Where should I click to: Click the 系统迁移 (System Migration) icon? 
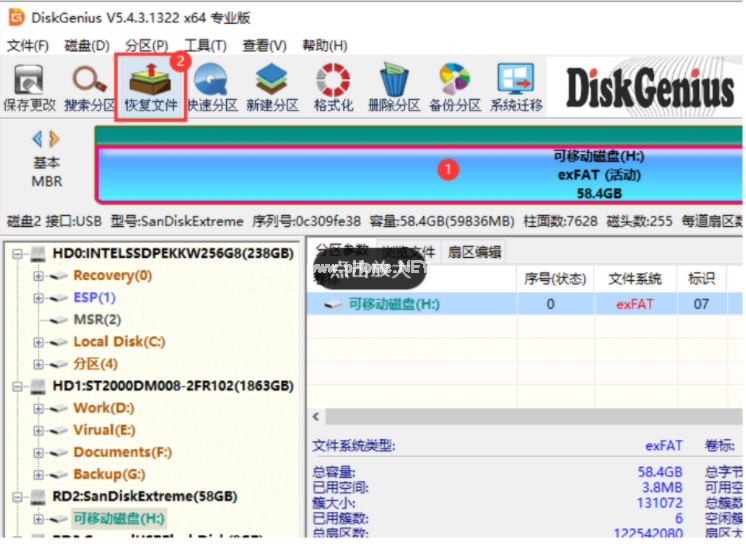516,87
